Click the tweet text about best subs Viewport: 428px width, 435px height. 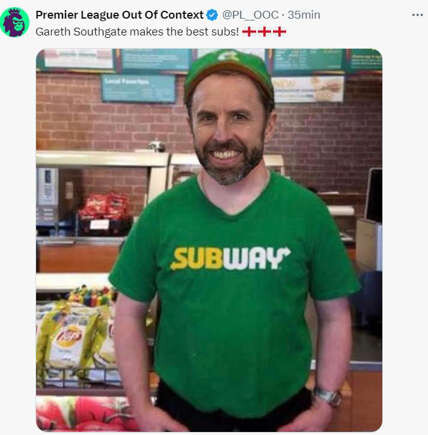[137, 32]
